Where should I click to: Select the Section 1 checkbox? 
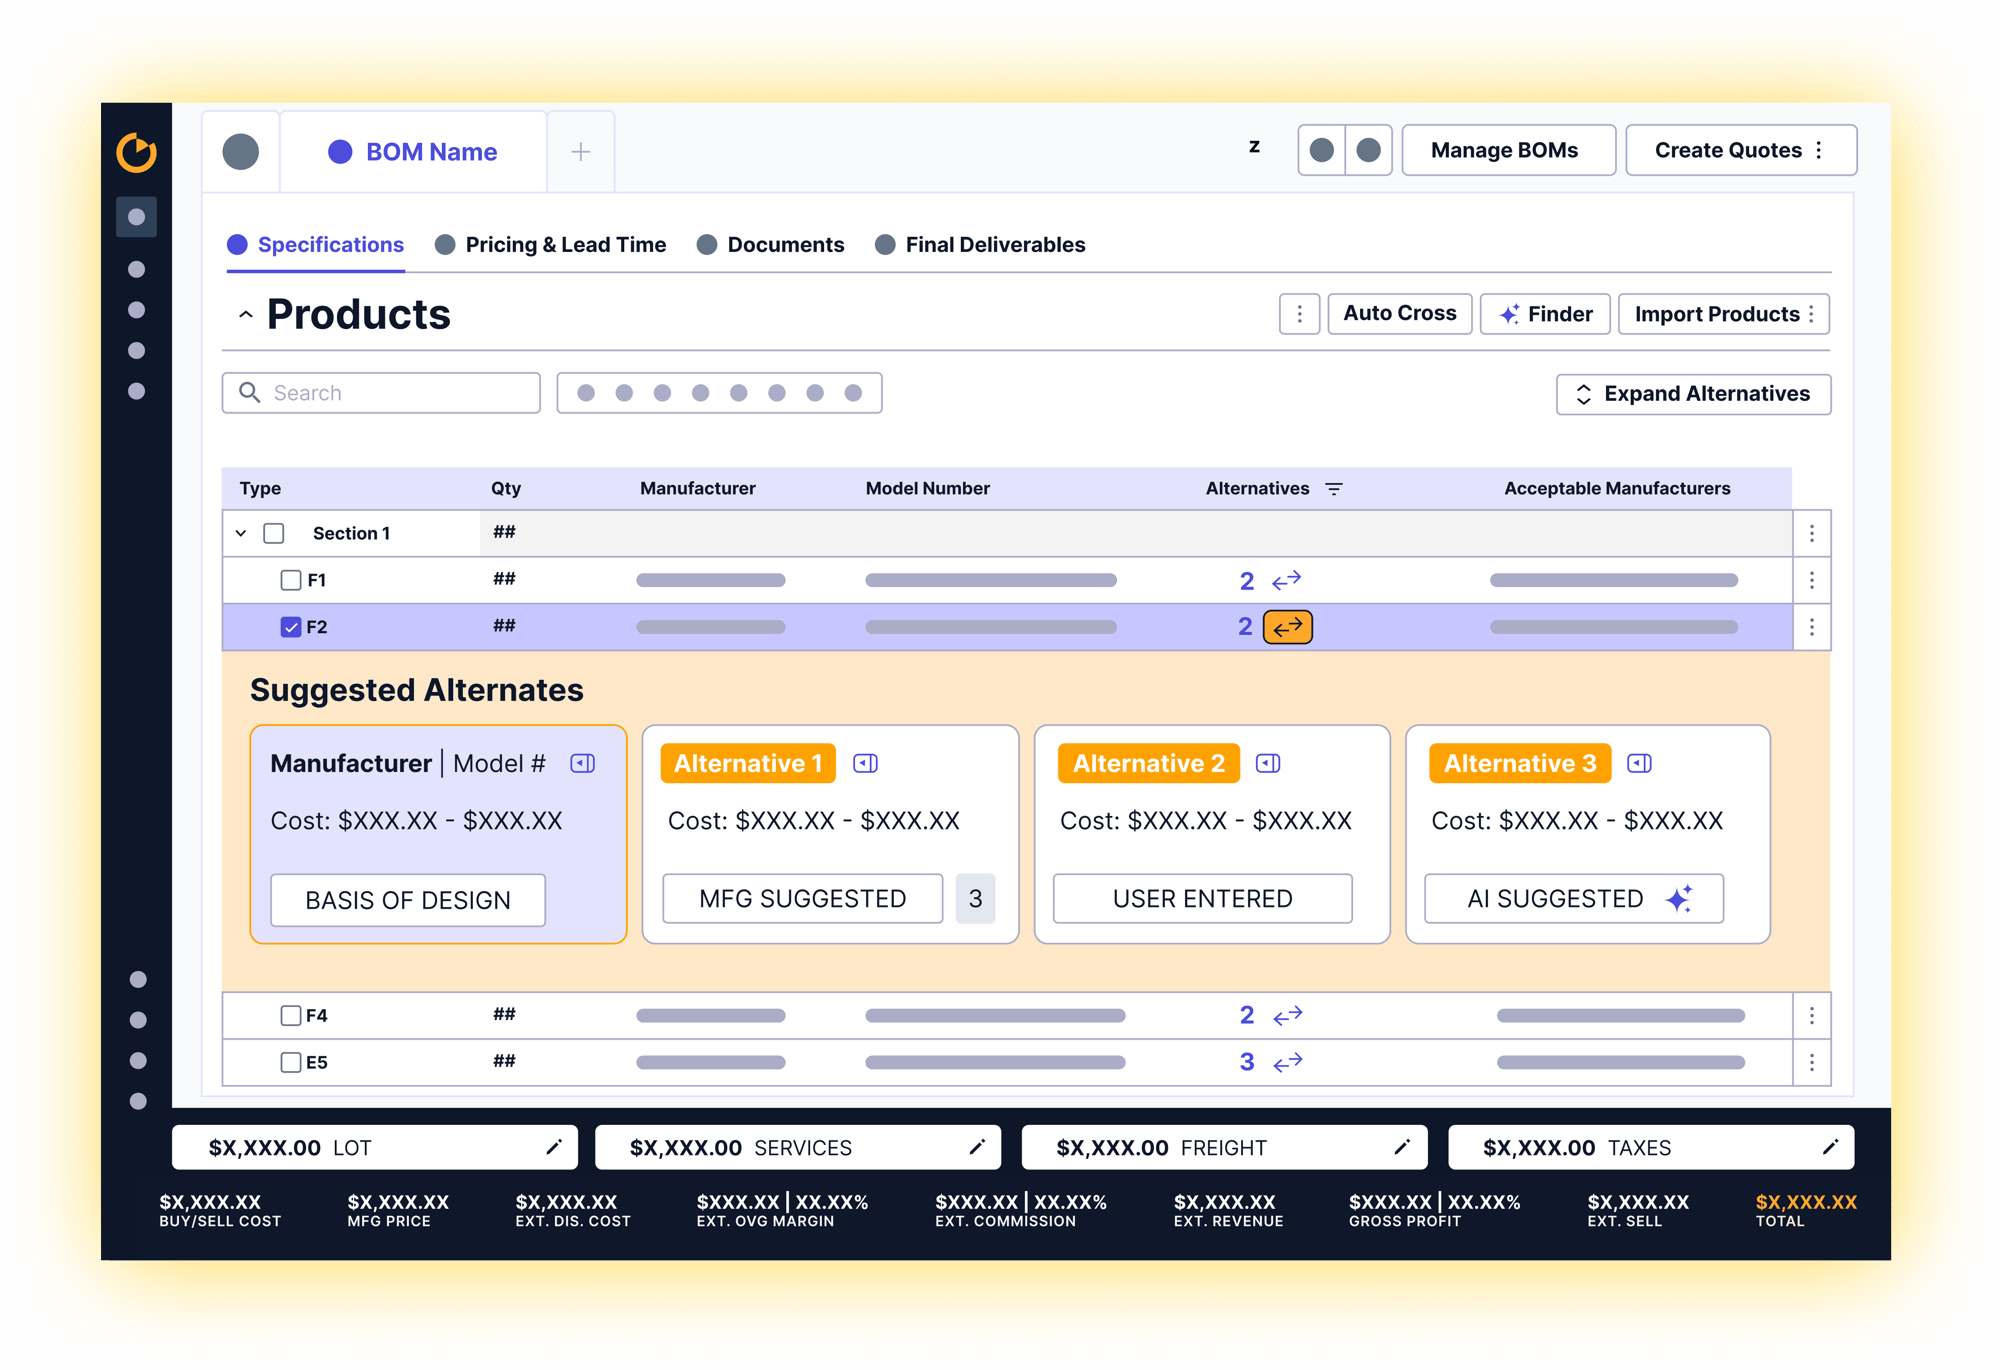click(274, 533)
